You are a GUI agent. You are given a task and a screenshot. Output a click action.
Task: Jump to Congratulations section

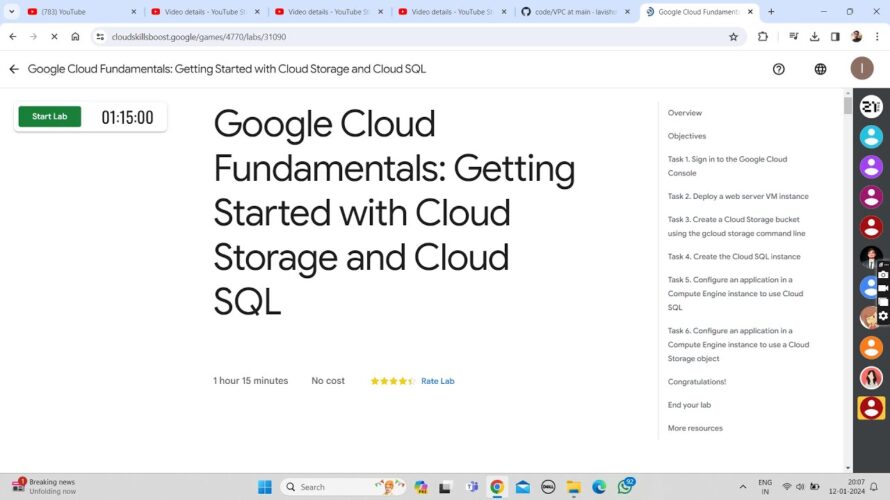click(x=696, y=382)
